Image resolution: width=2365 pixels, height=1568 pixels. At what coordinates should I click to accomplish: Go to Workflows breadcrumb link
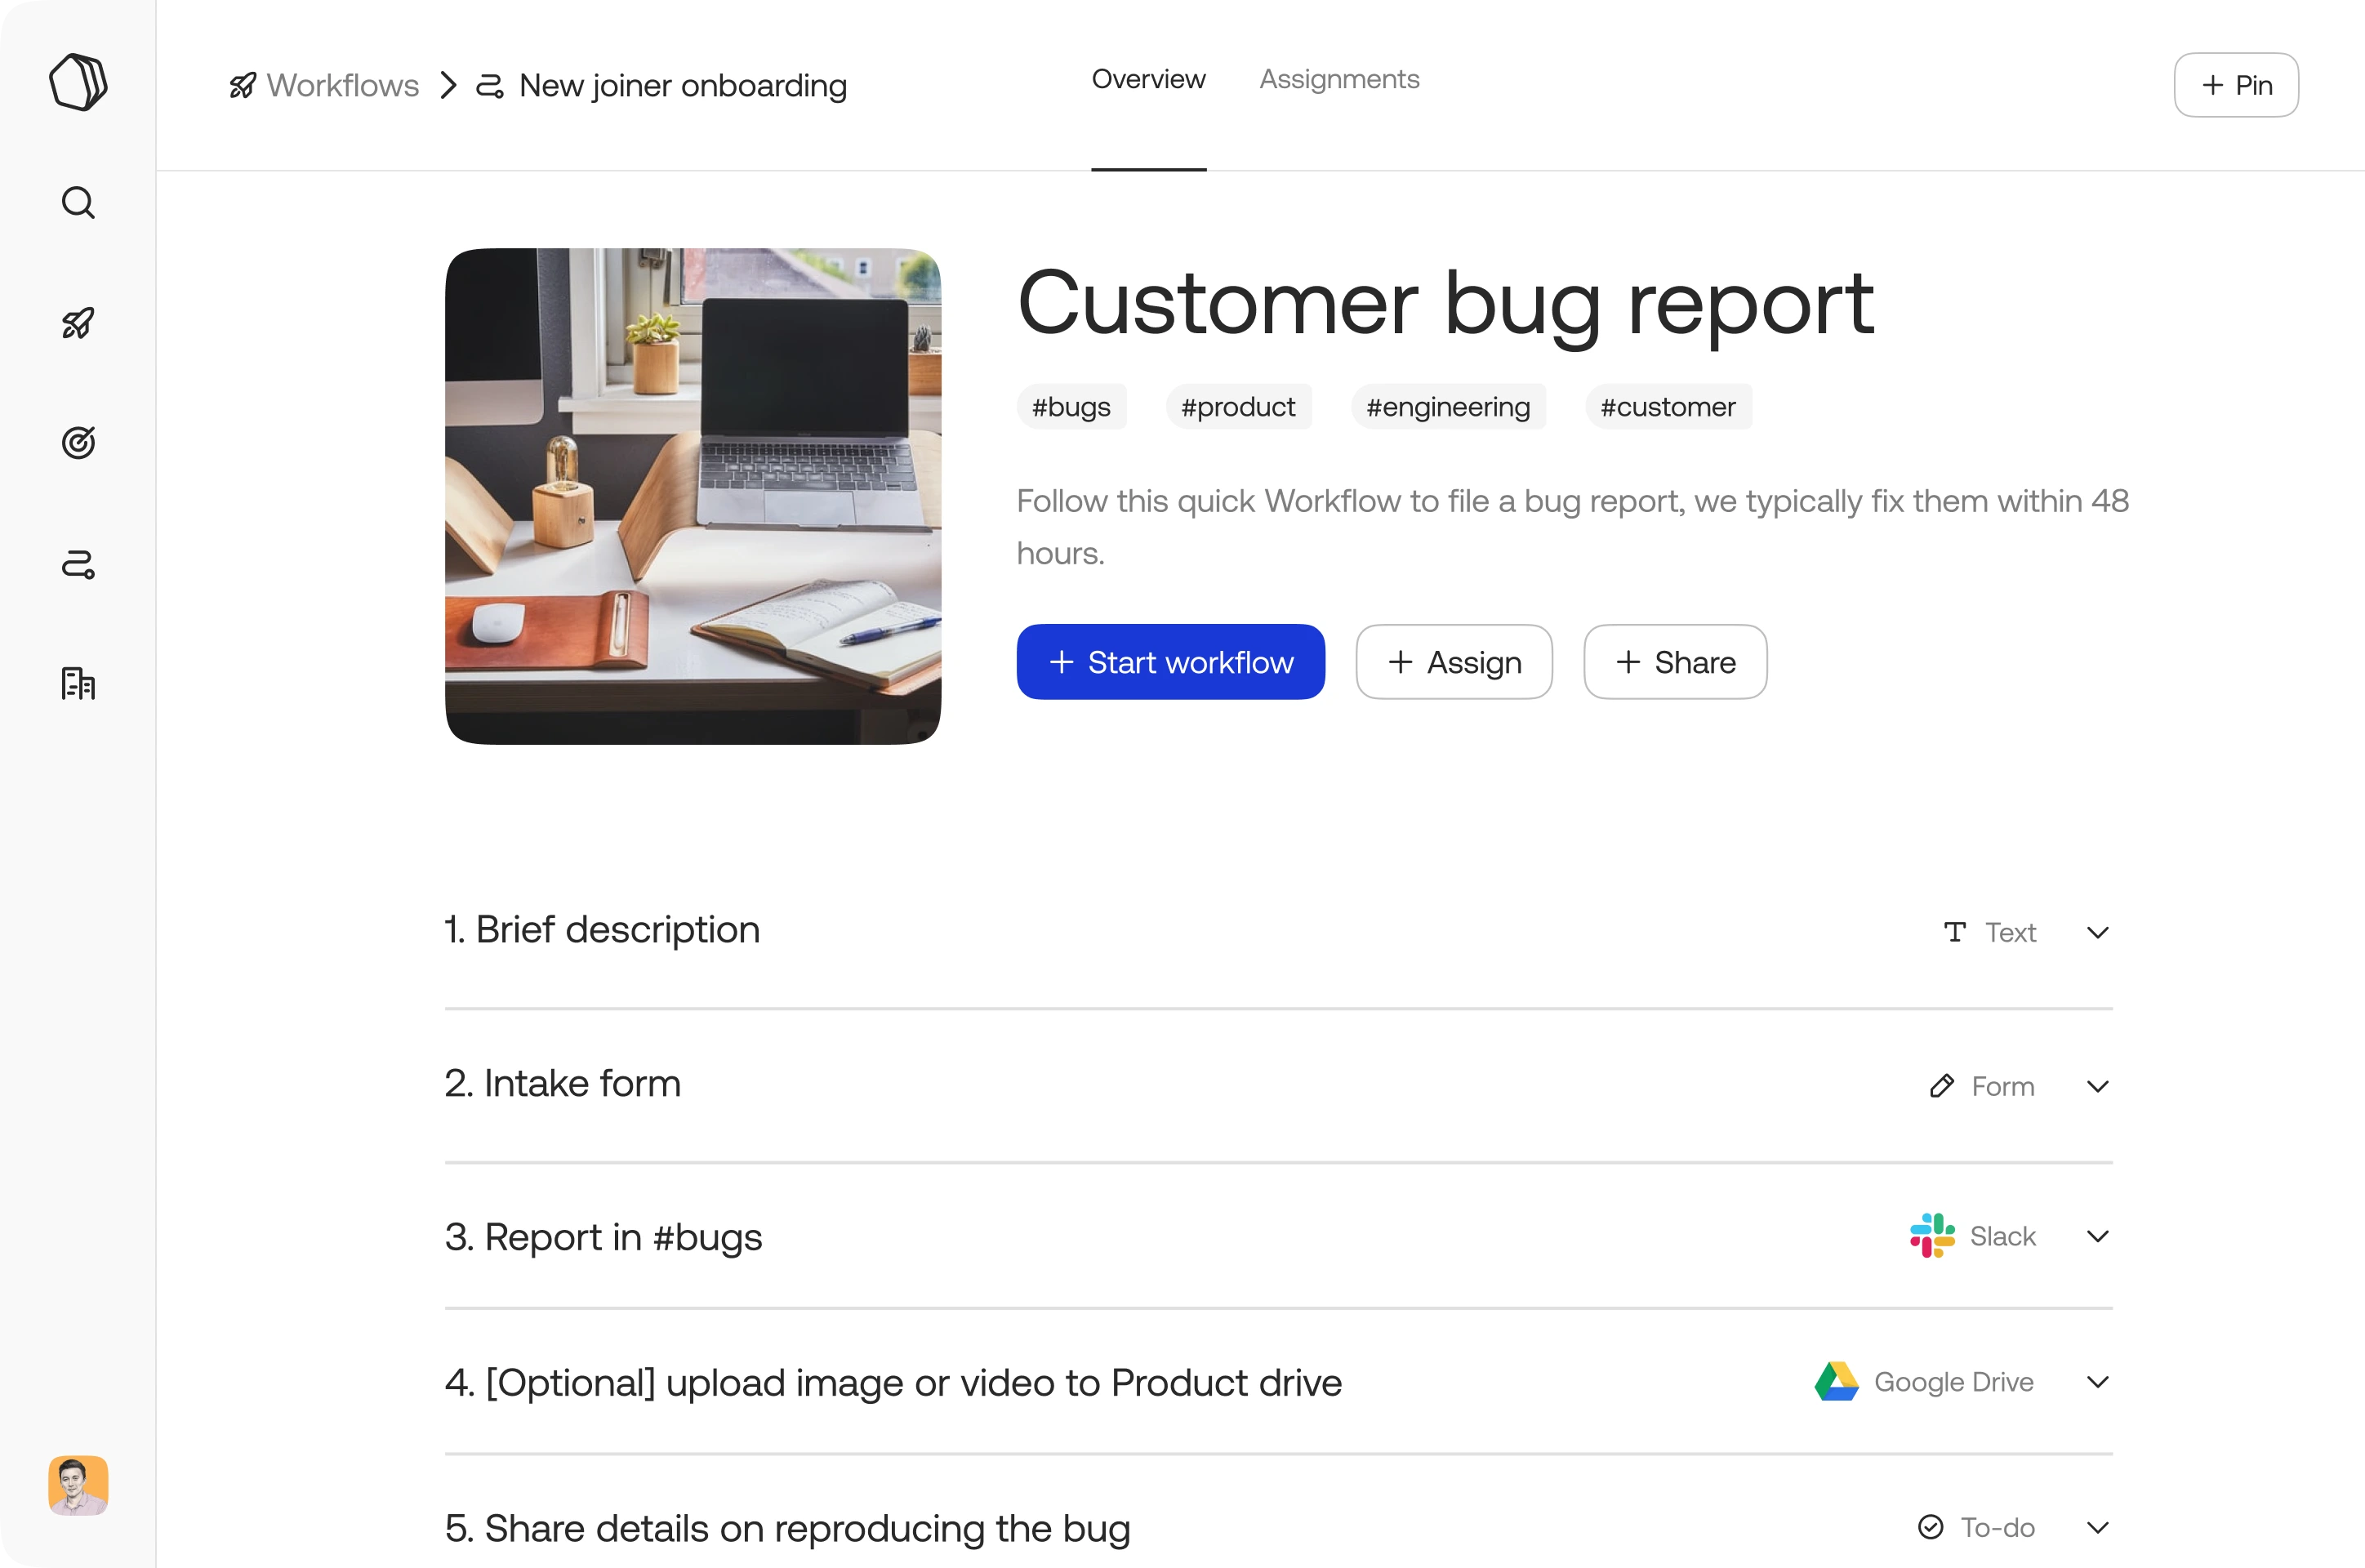[x=342, y=86]
